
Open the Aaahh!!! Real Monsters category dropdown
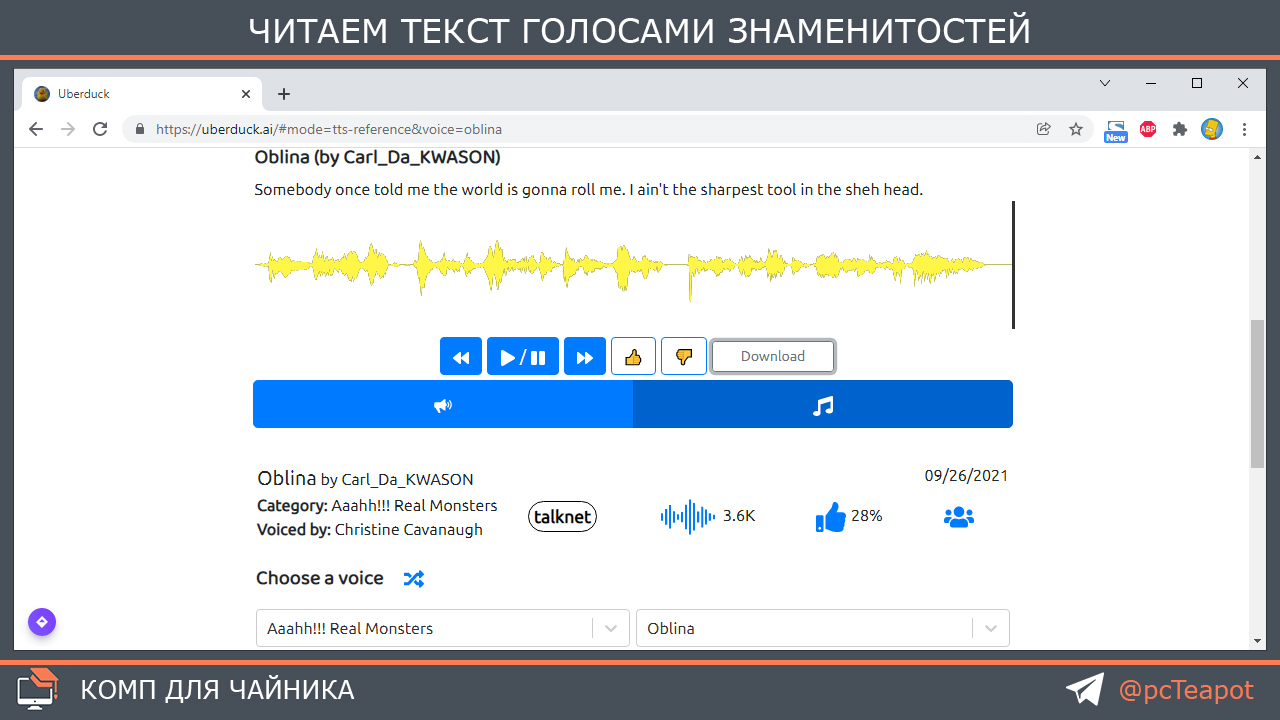(x=443, y=628)
